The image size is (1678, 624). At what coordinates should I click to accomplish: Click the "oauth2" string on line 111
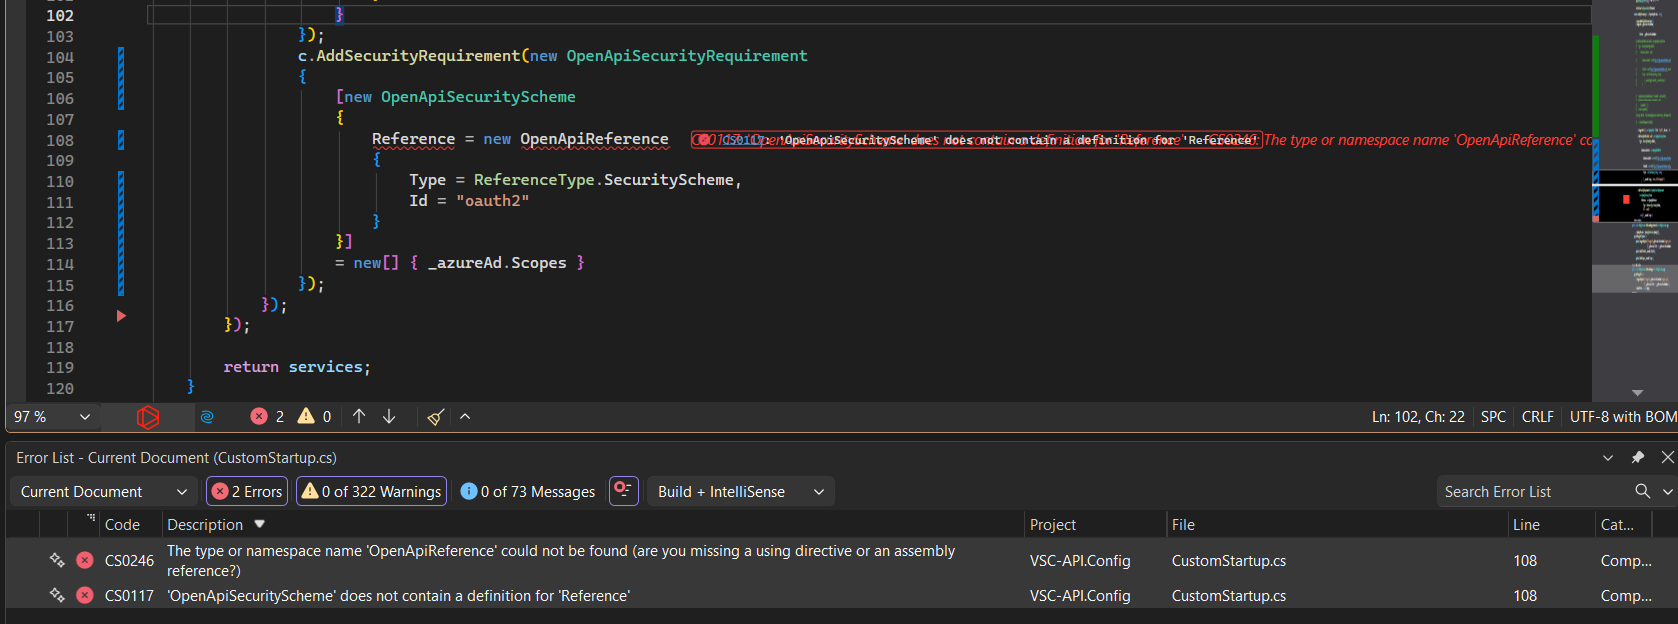(x=492, y=201)
